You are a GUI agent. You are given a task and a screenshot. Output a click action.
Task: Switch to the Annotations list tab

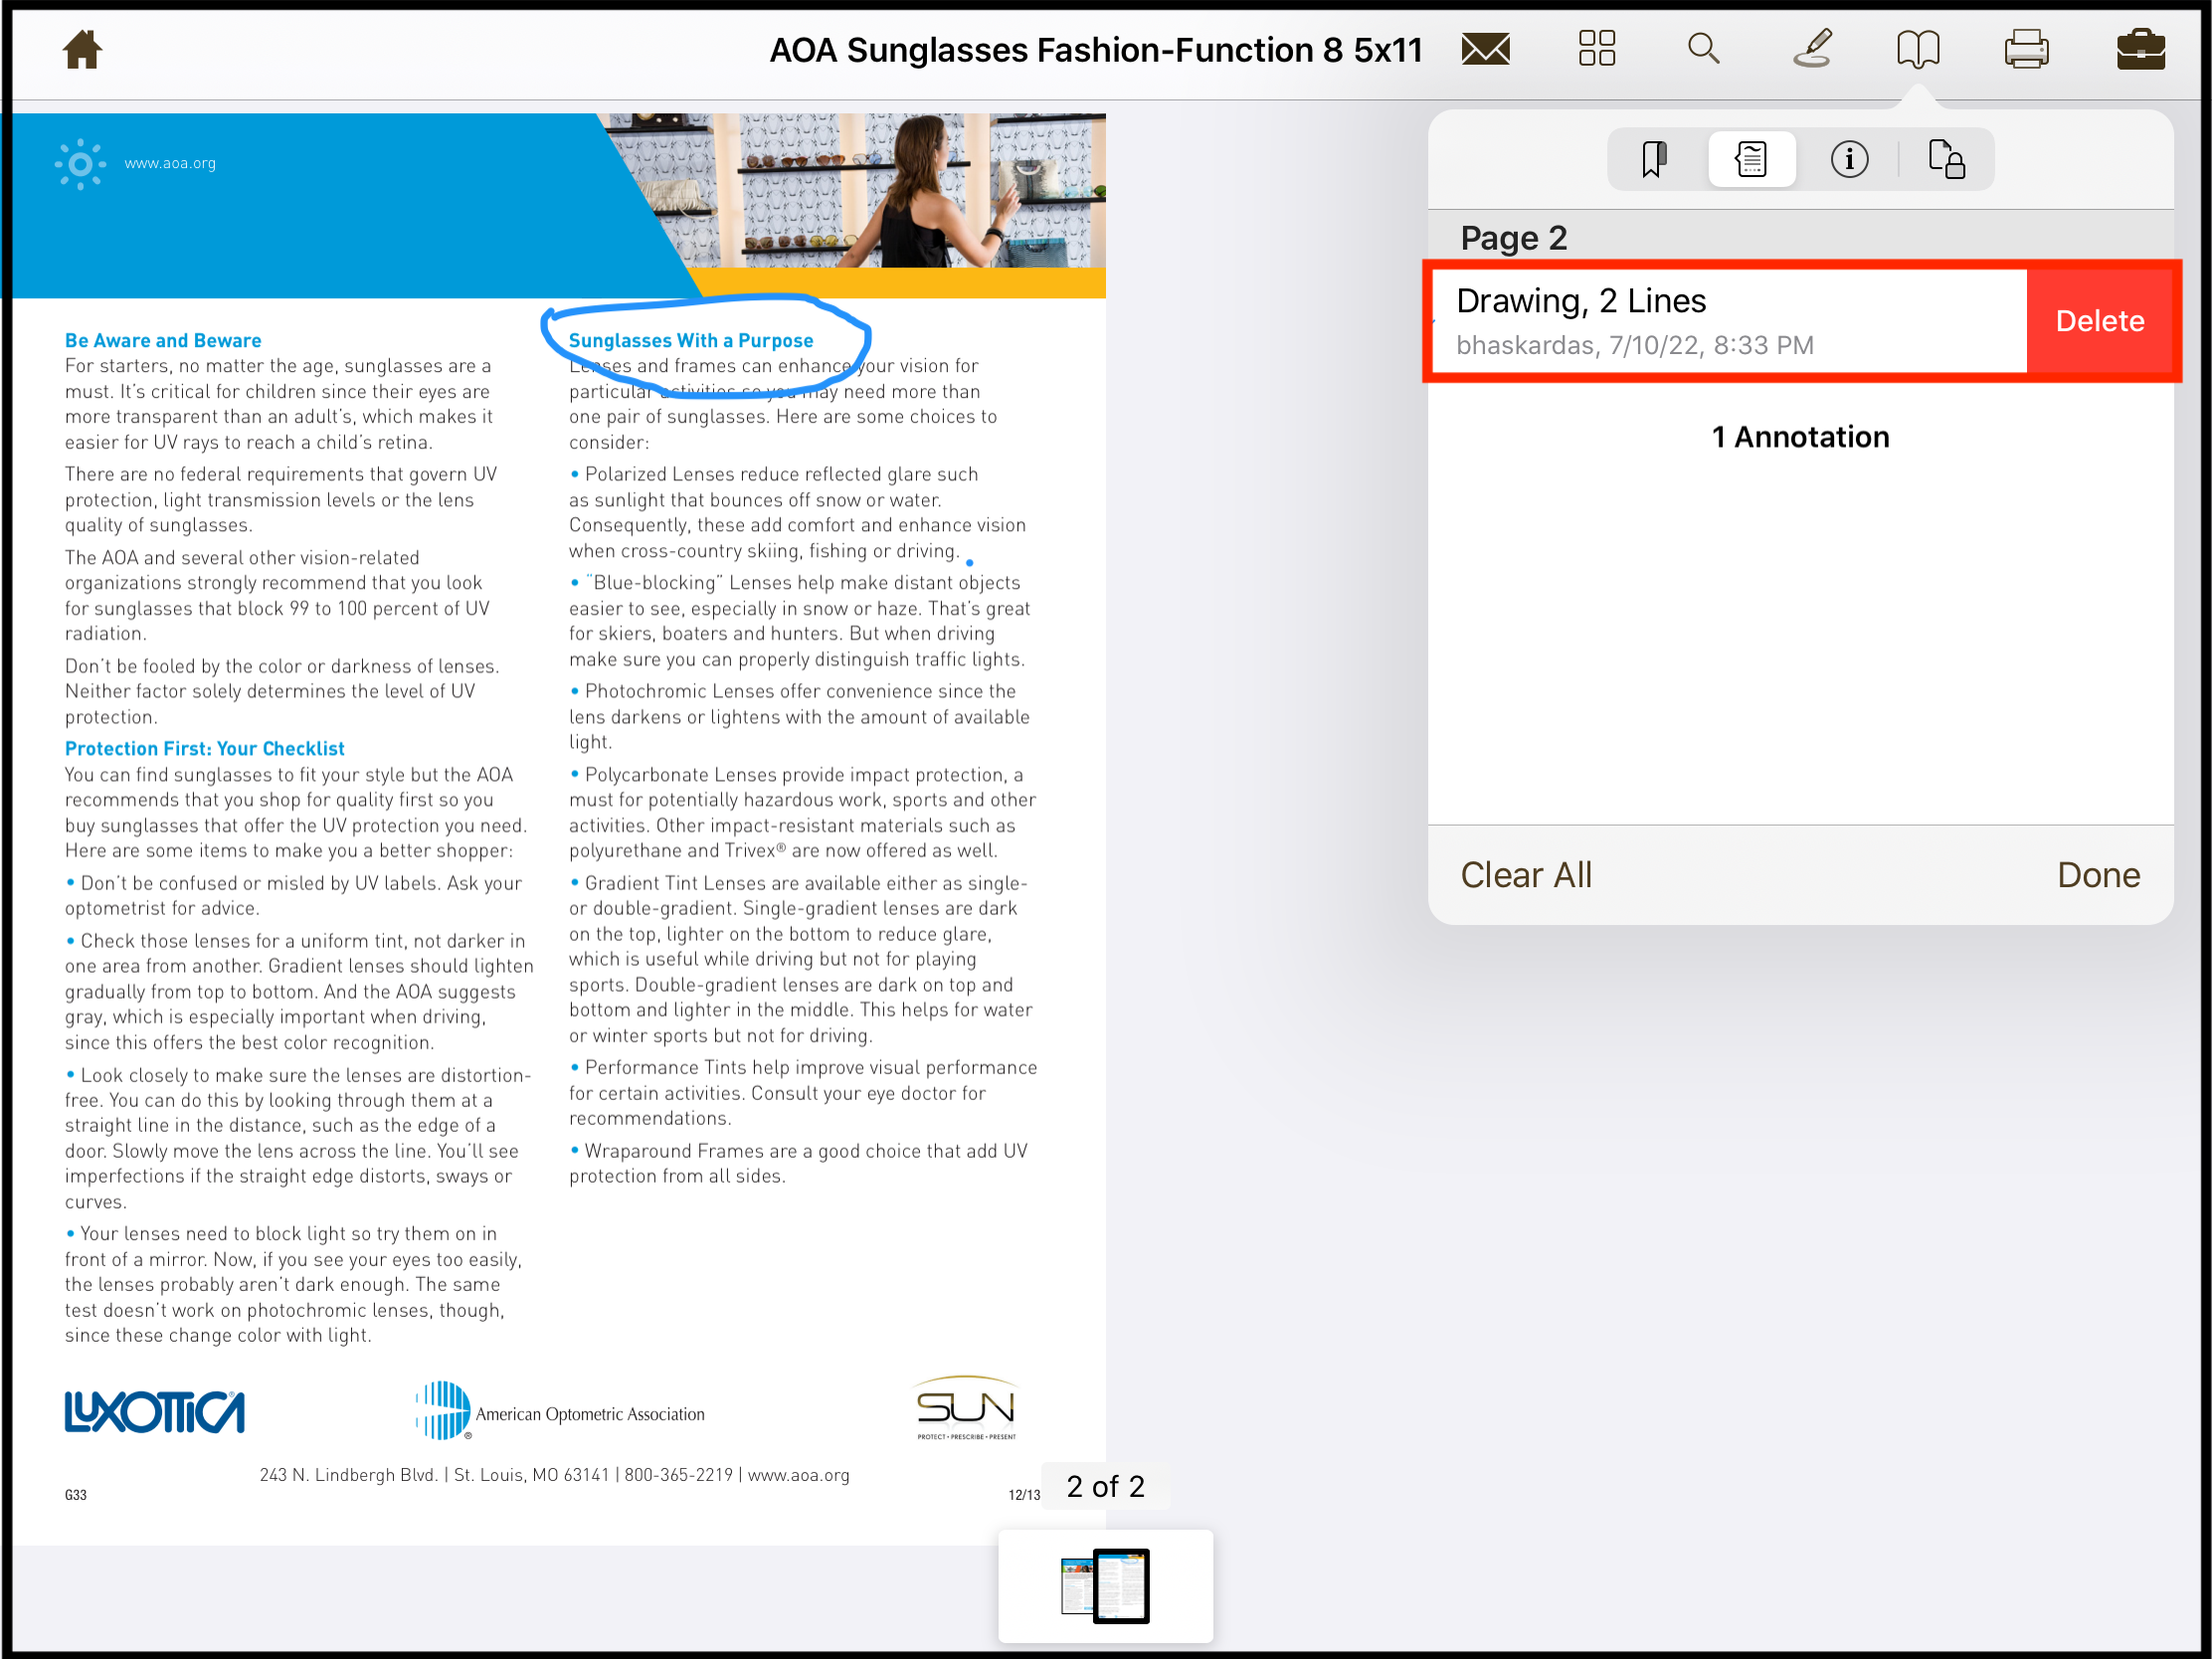[x=1751, y=159]
